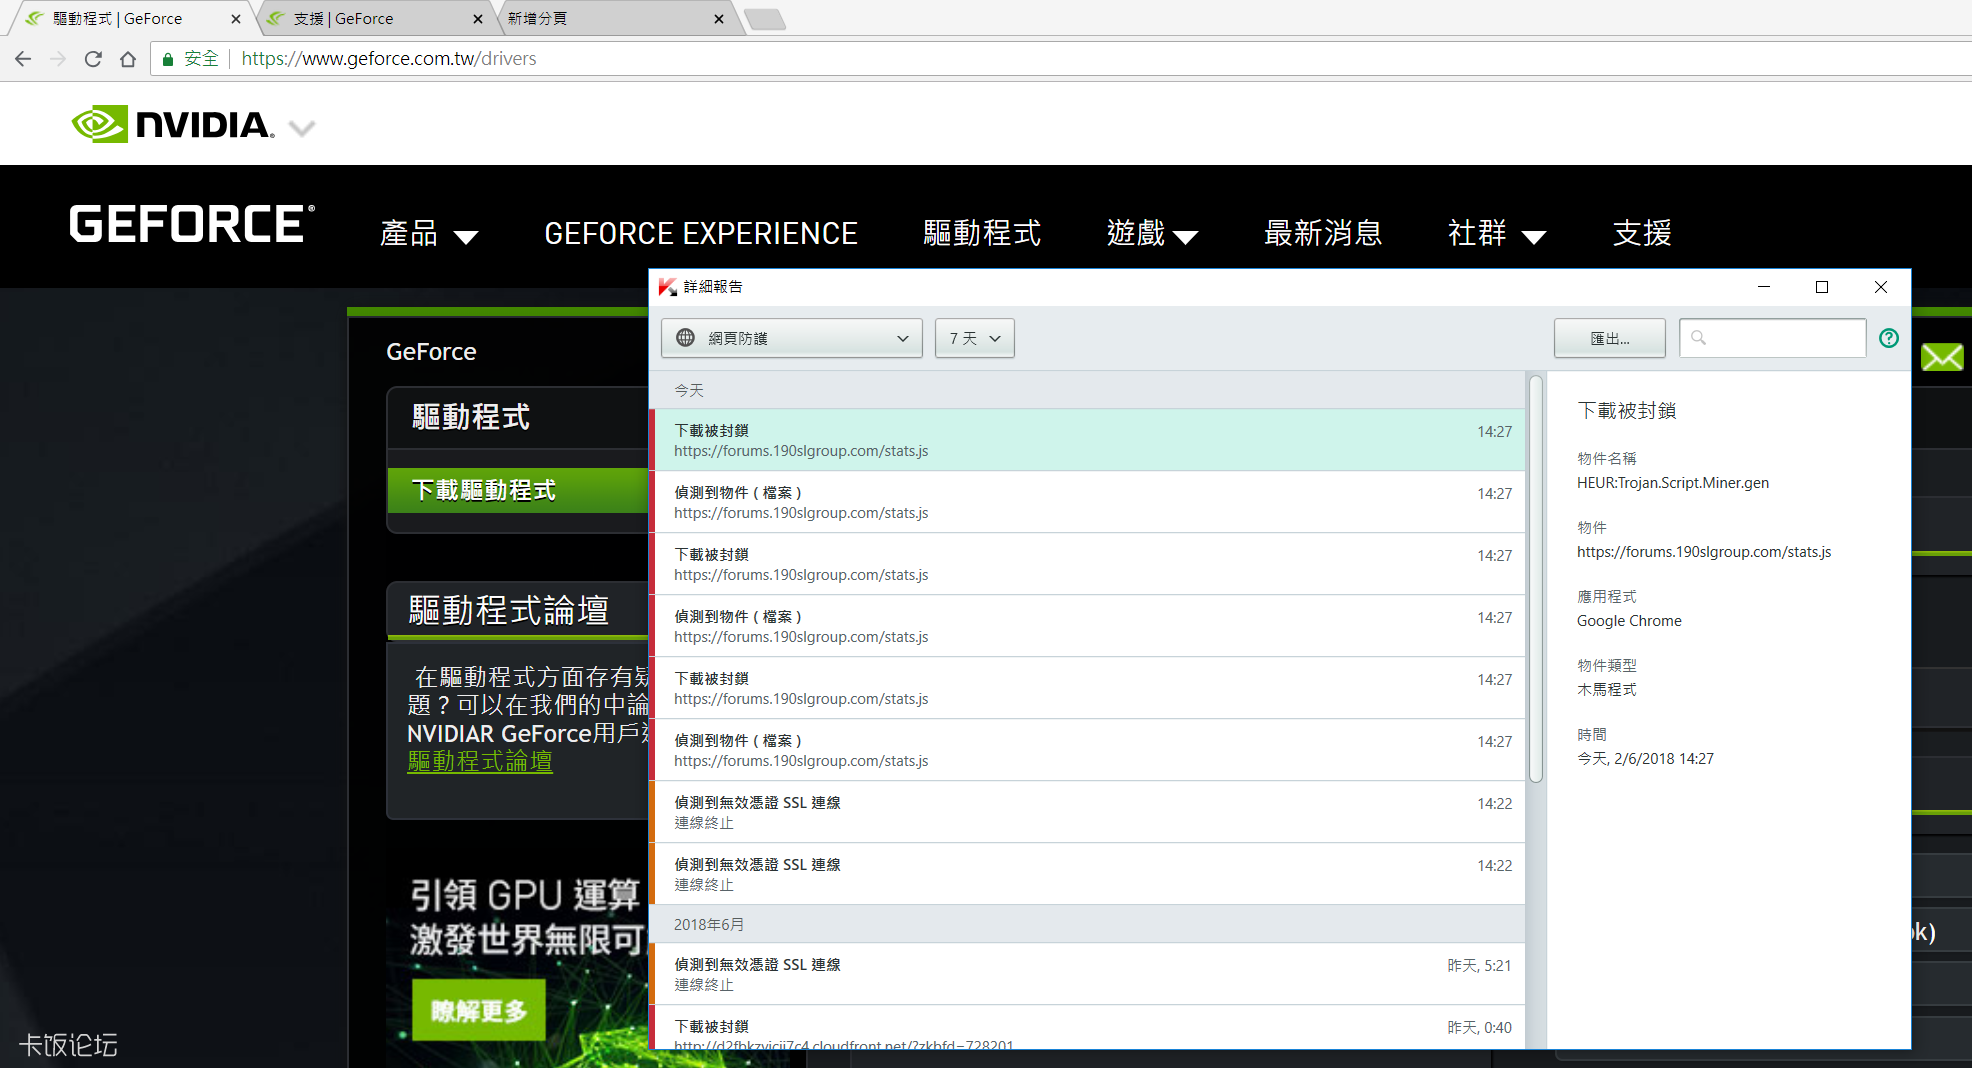The image size is (1972, 1068).
Task: Click the GeForce sidebar title
Action: pos(431,352)
